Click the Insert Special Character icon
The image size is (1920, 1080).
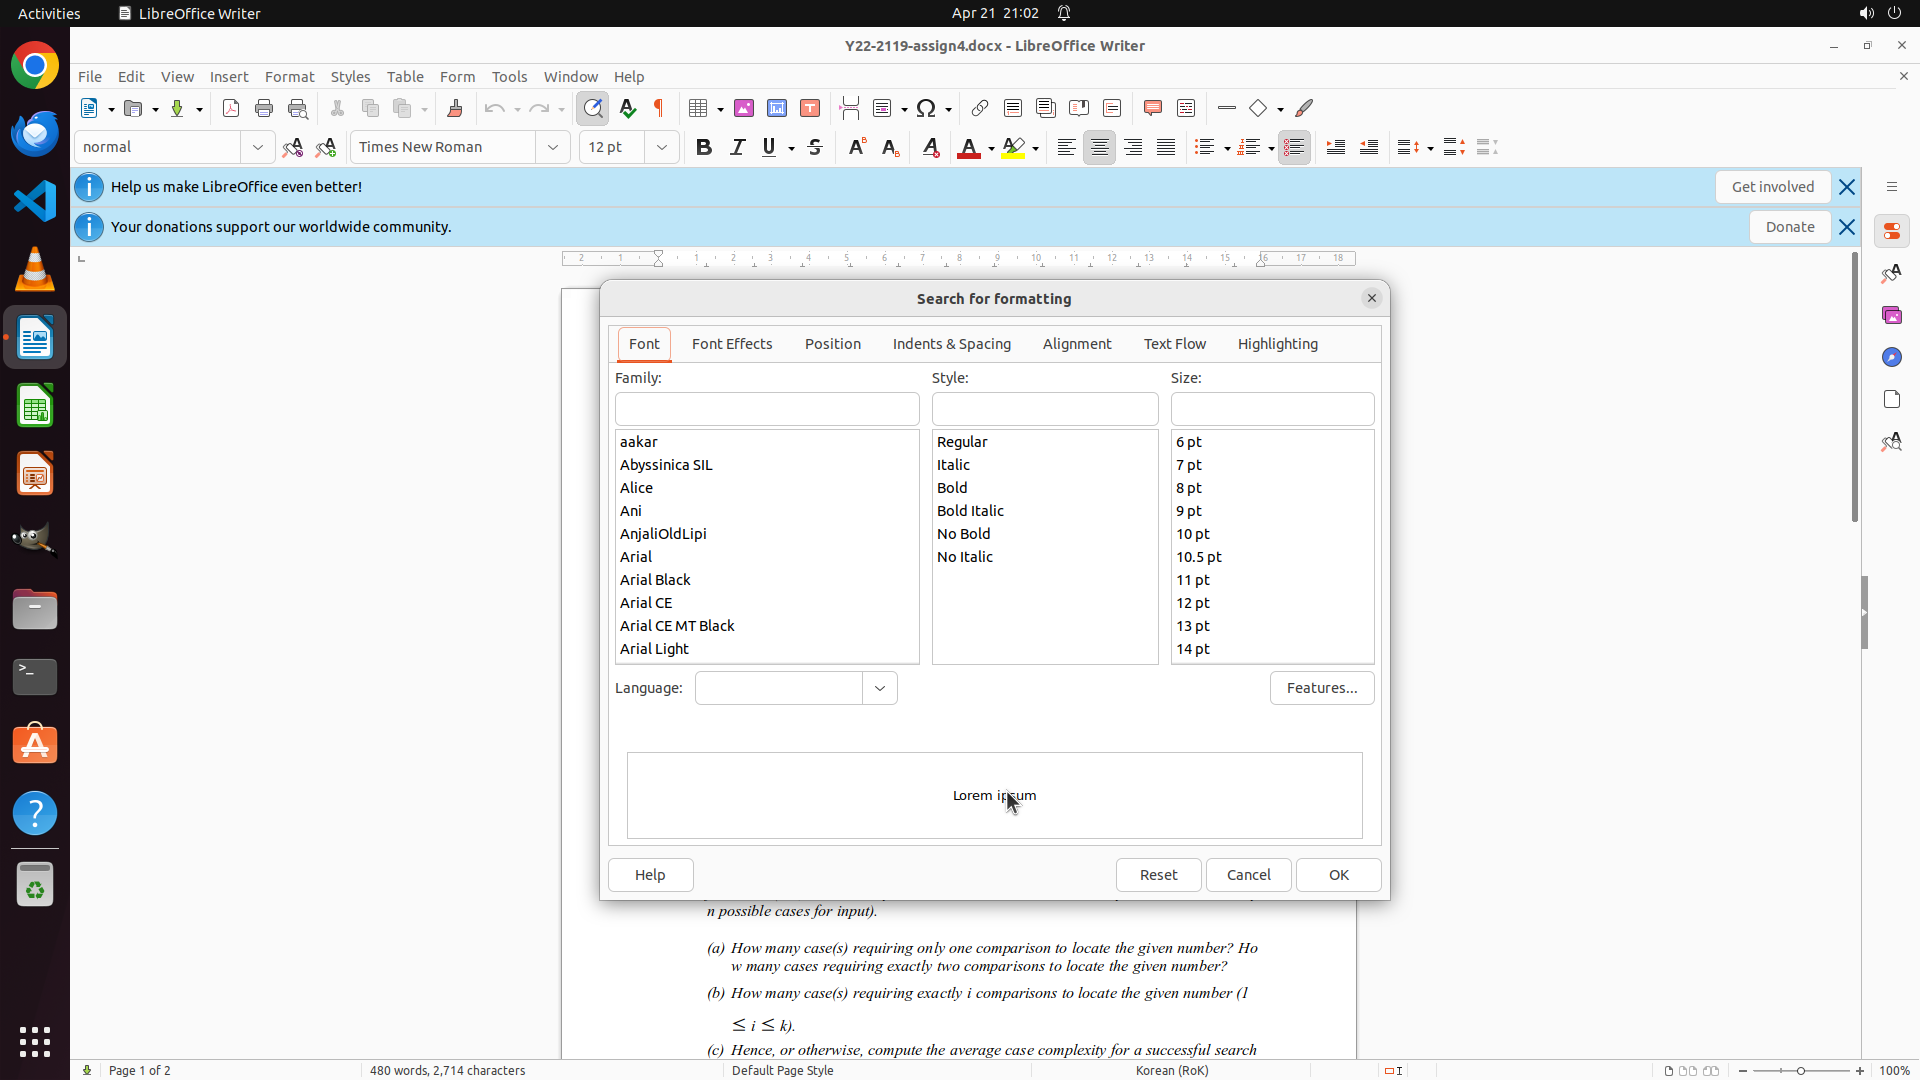pyautogui.click(x=927, y=108)
